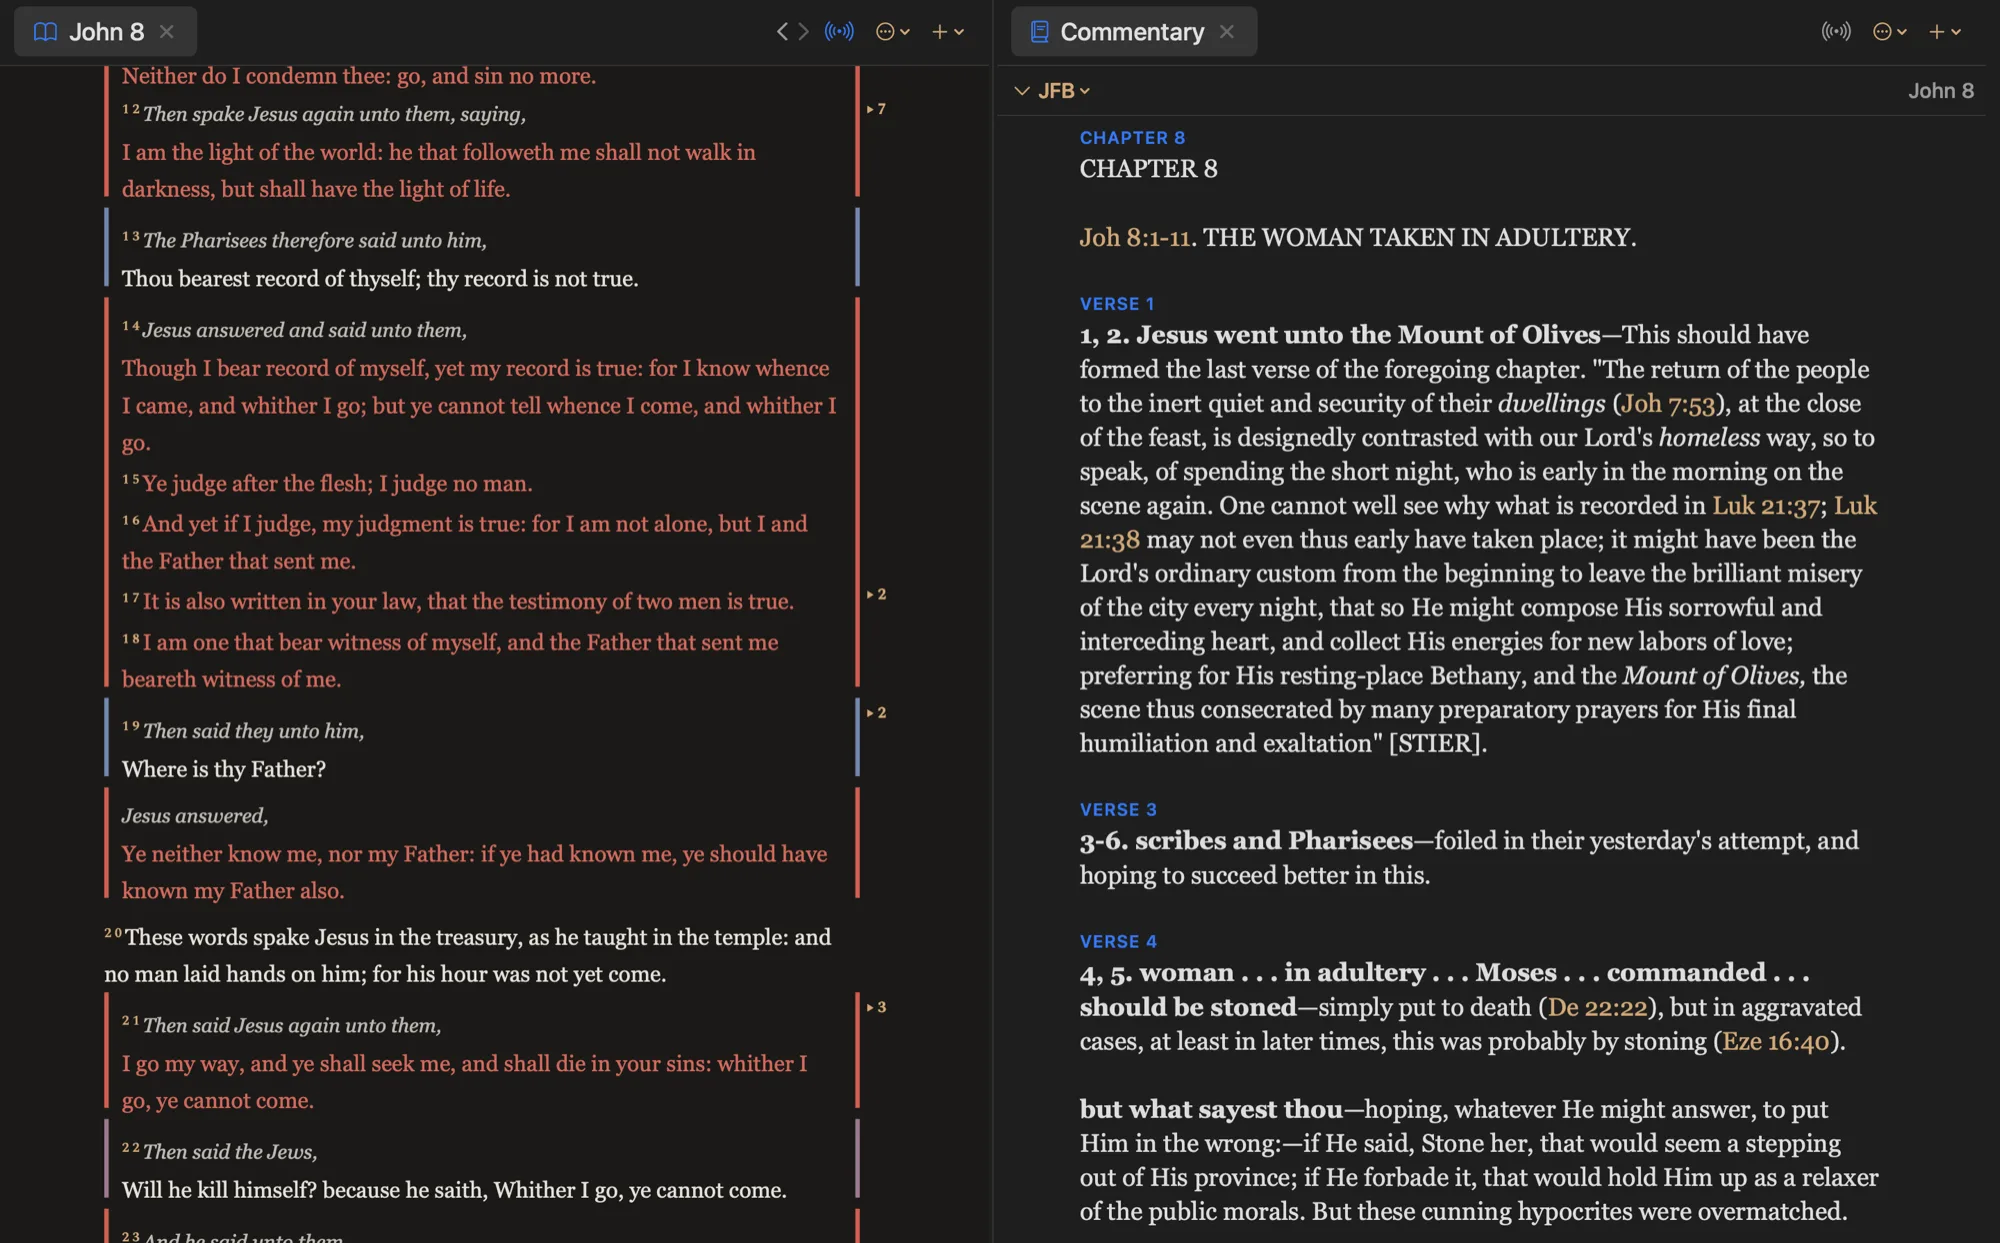Viewport: 2000px width, 1243px height.
Task: Click the blue CHAPTER 8 heading
Action: pyautogui.click(x=1132, y=138)
